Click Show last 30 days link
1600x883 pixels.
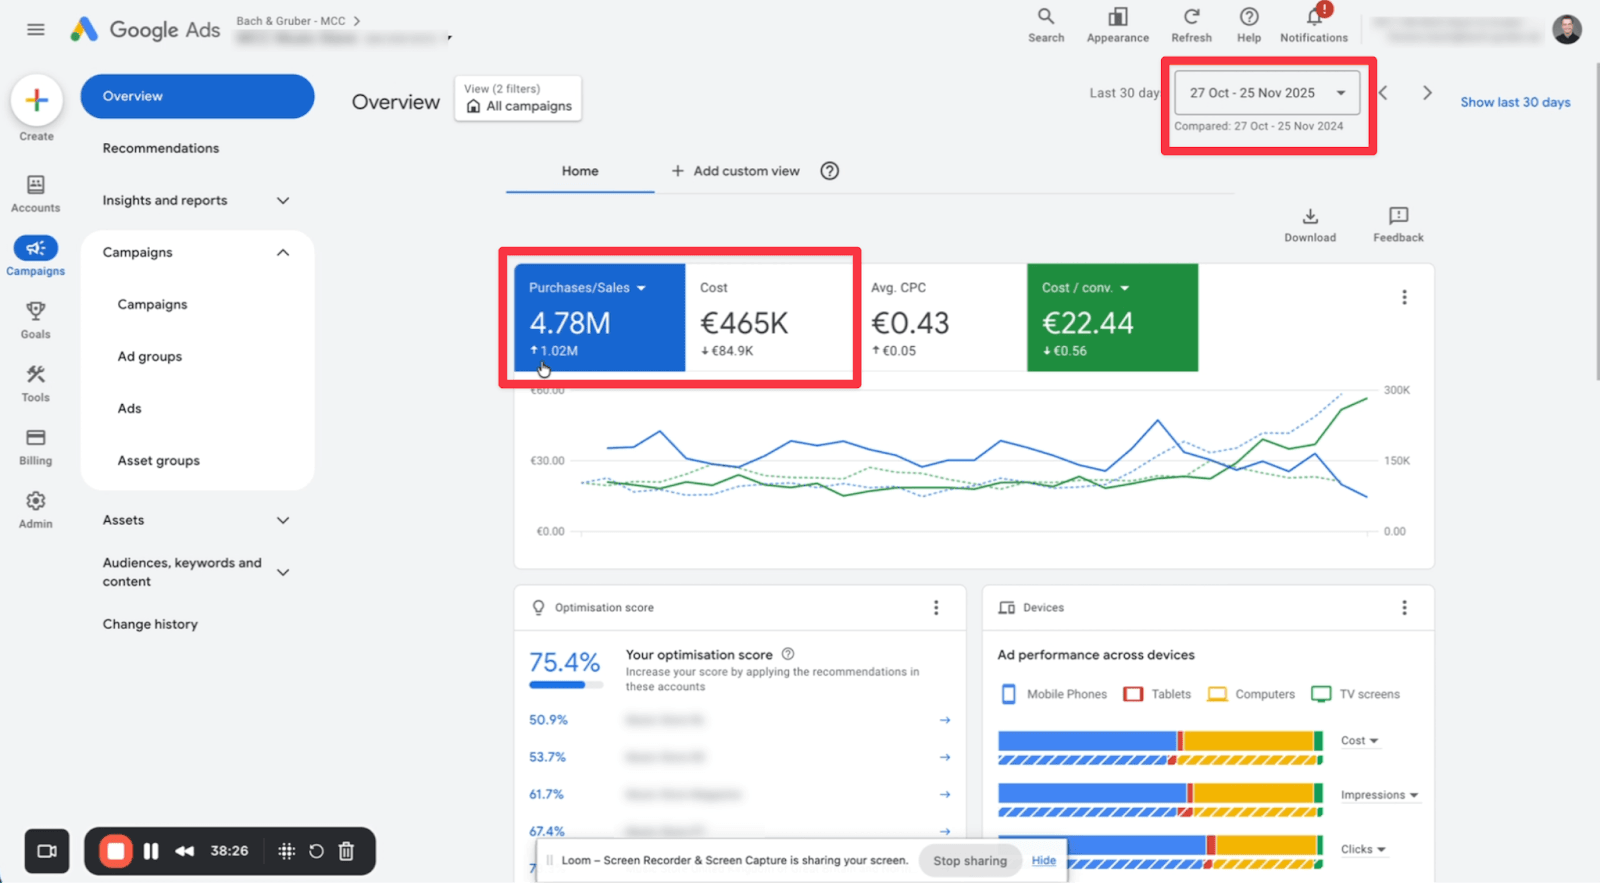click(x=1515, y=102)
